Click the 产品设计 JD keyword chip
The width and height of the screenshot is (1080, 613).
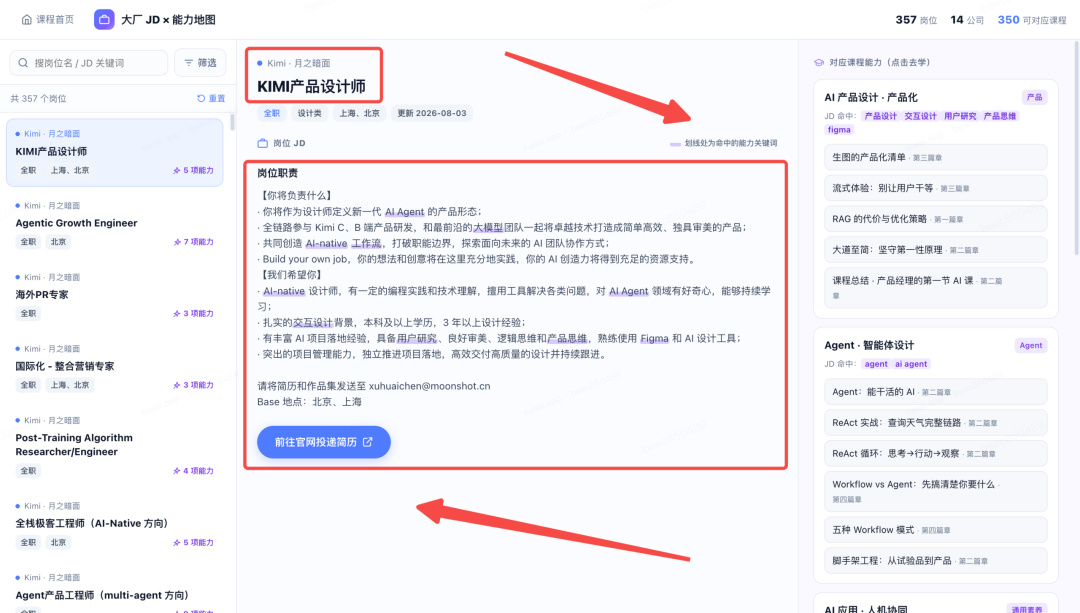coord(881,116)
